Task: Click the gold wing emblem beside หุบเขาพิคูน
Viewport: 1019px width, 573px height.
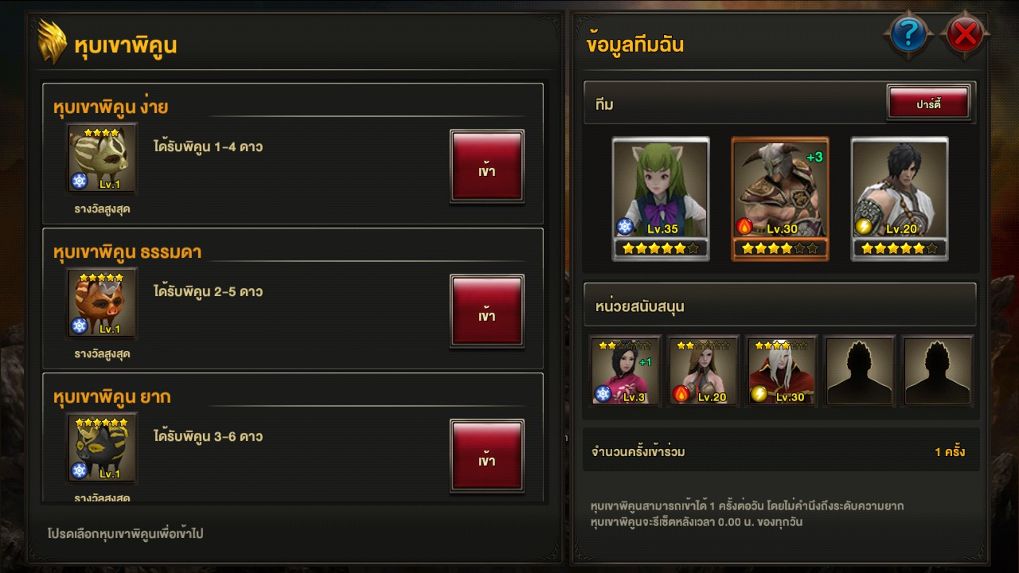Action: (x=51, y=42)
